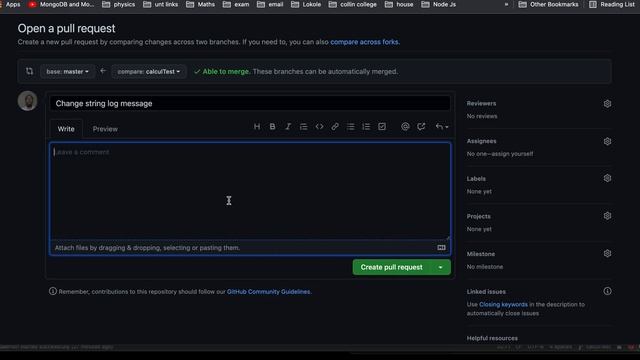Open the collin college bookmarks folder
Screen dimensions: 640x360
[353, 4]
